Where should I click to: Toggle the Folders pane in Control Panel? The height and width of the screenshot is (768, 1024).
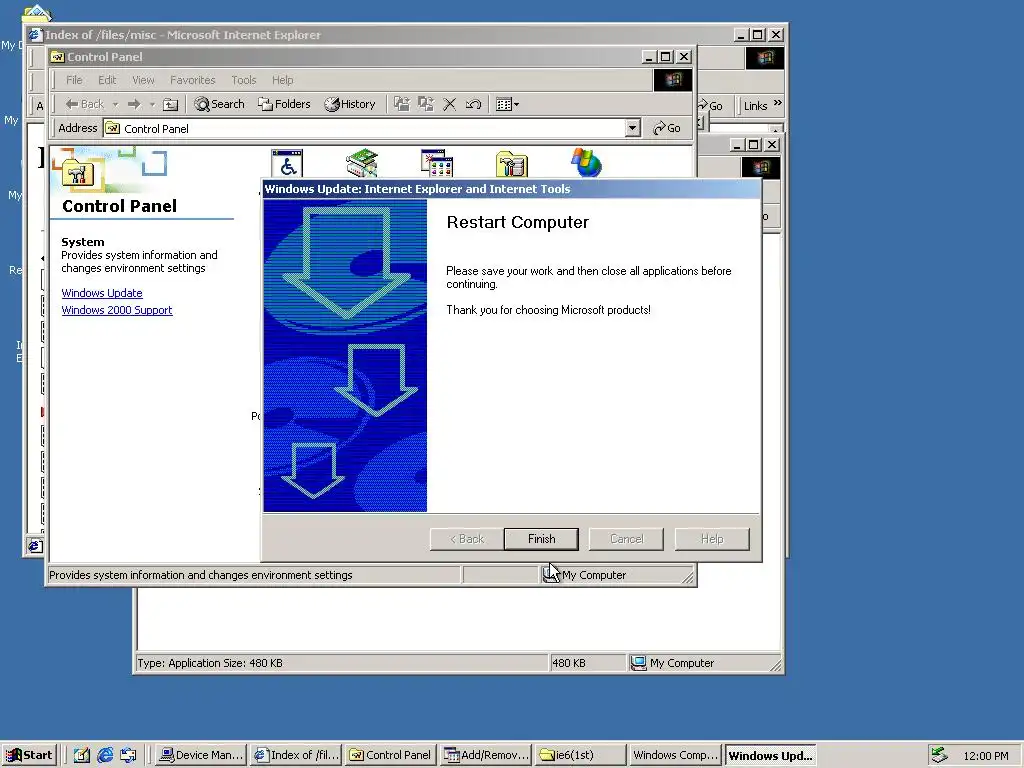click(284, 104)
